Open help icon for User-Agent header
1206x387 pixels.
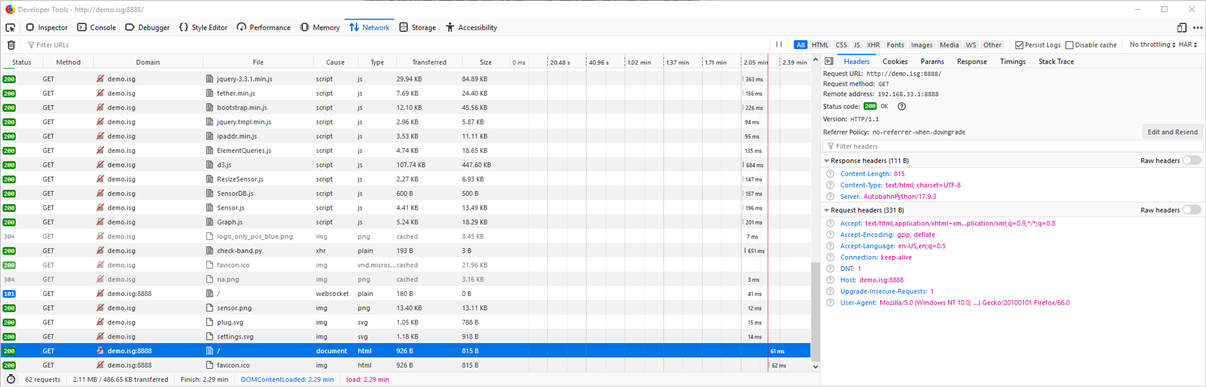point(831,302)
